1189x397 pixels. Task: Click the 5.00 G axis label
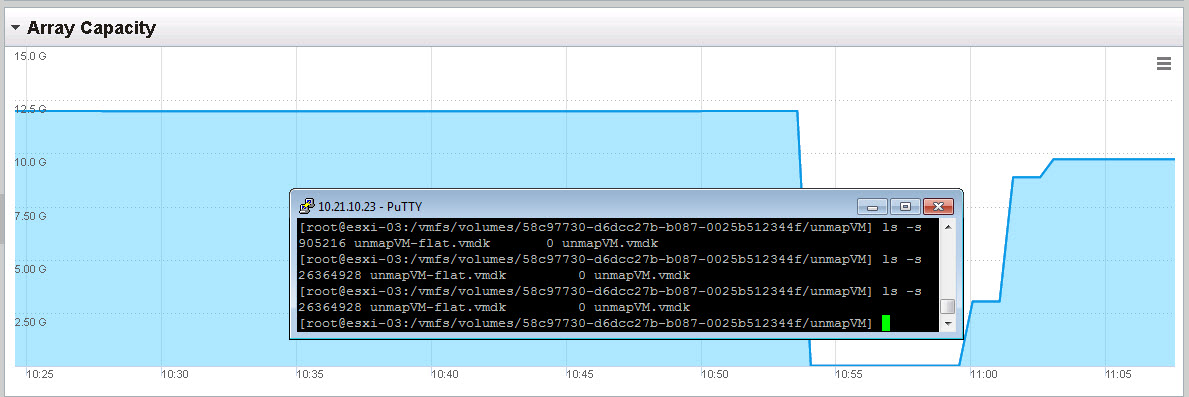pos(31,269)
